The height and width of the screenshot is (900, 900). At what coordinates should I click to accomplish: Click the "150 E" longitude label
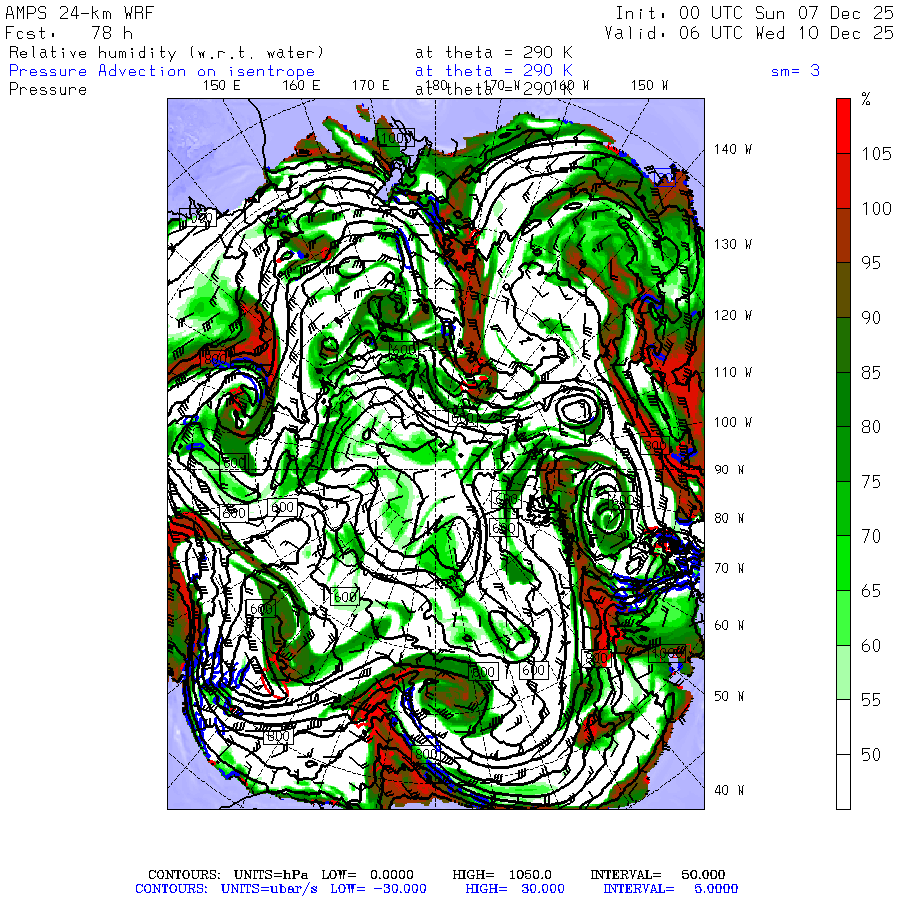coord(222,86)
